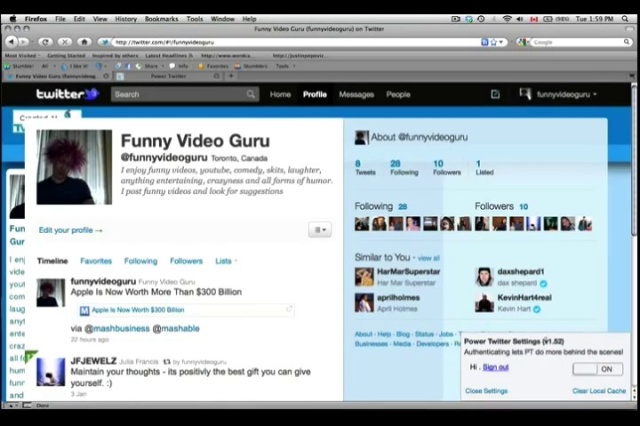Image resolution: width=640 pixels, height=426 pixels.
Task: Go to Twitter Home
Action: pos(280,94)
